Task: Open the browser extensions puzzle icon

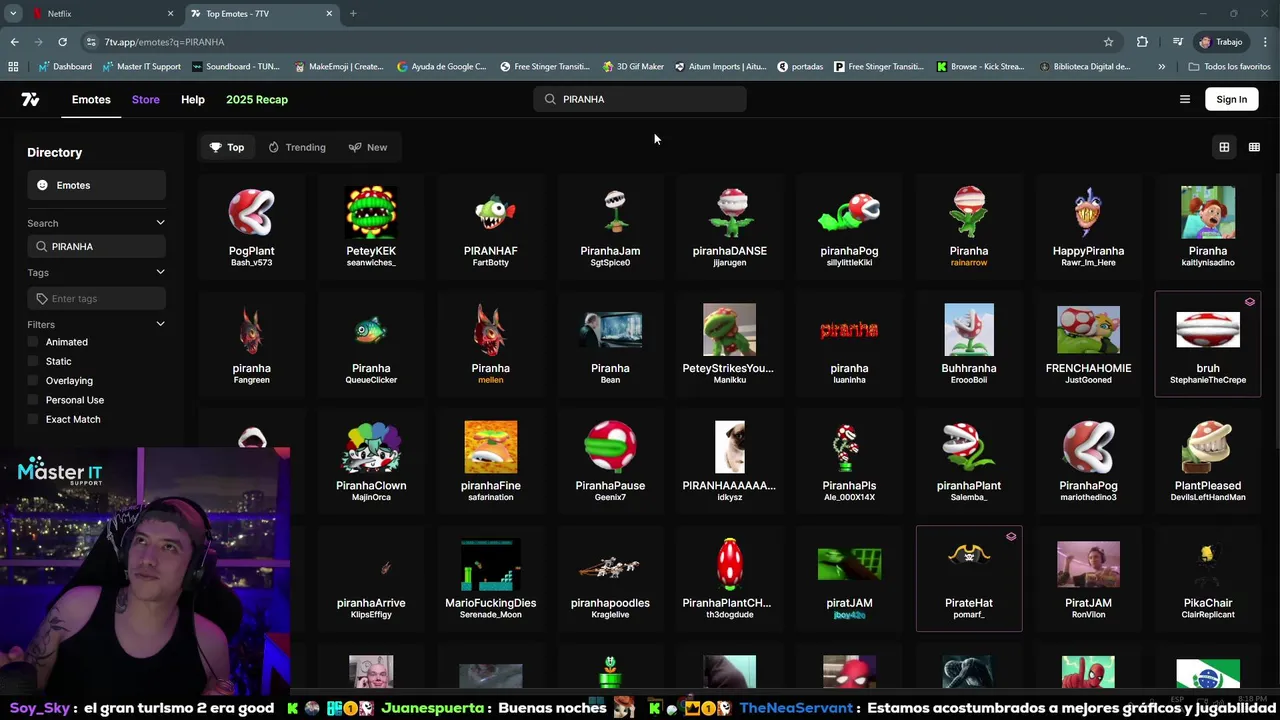Action: point(1142,42)
